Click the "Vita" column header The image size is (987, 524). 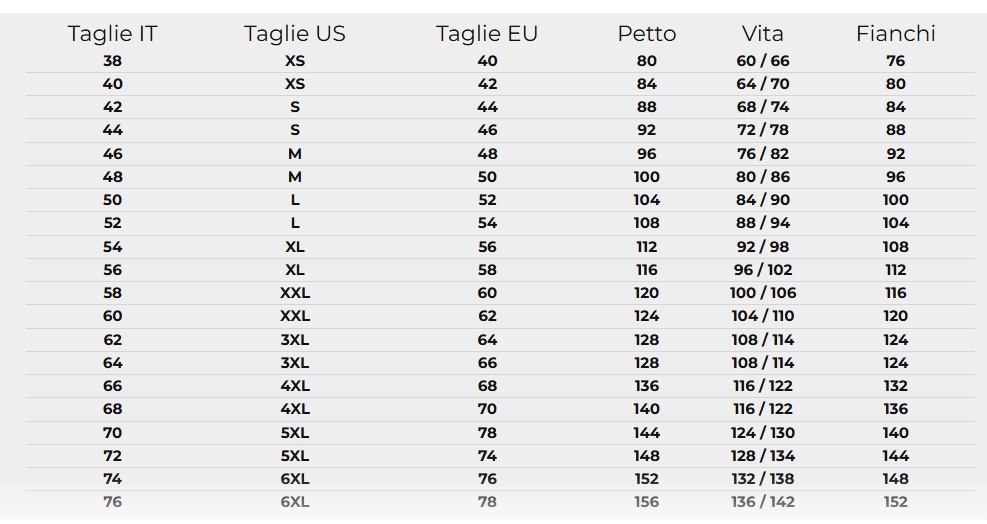click(x=763, y=33)
